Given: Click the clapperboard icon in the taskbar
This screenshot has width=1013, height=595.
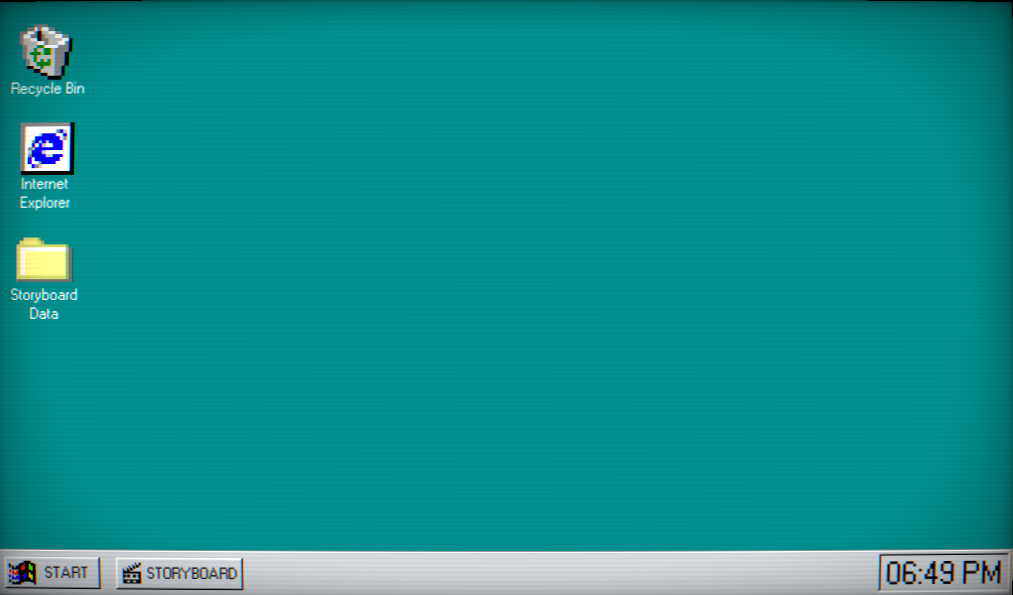Looking at the screenshot, I should click(131, 573).
